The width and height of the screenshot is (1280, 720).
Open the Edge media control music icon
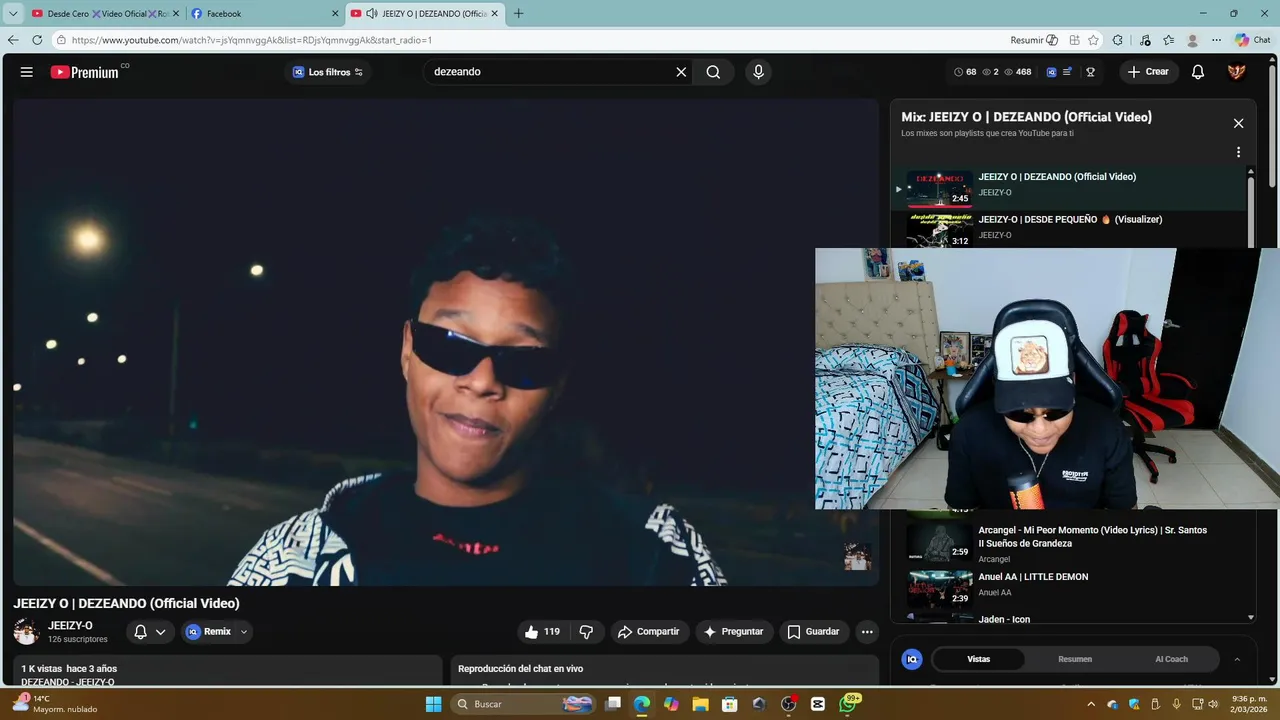click(x=1144, y=40)
